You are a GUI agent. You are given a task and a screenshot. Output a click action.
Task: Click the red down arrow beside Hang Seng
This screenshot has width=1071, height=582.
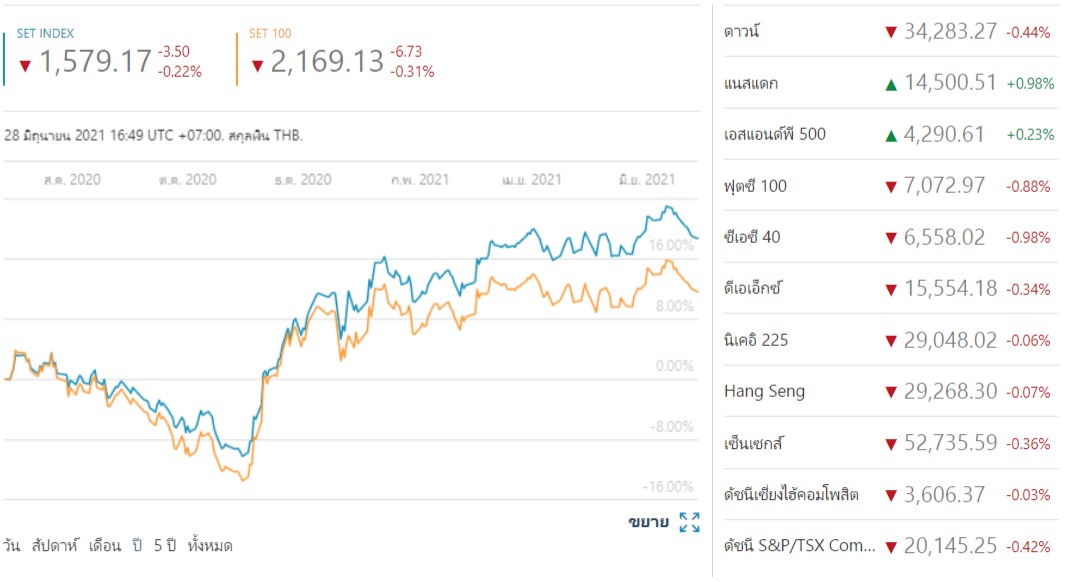point(890,392)
